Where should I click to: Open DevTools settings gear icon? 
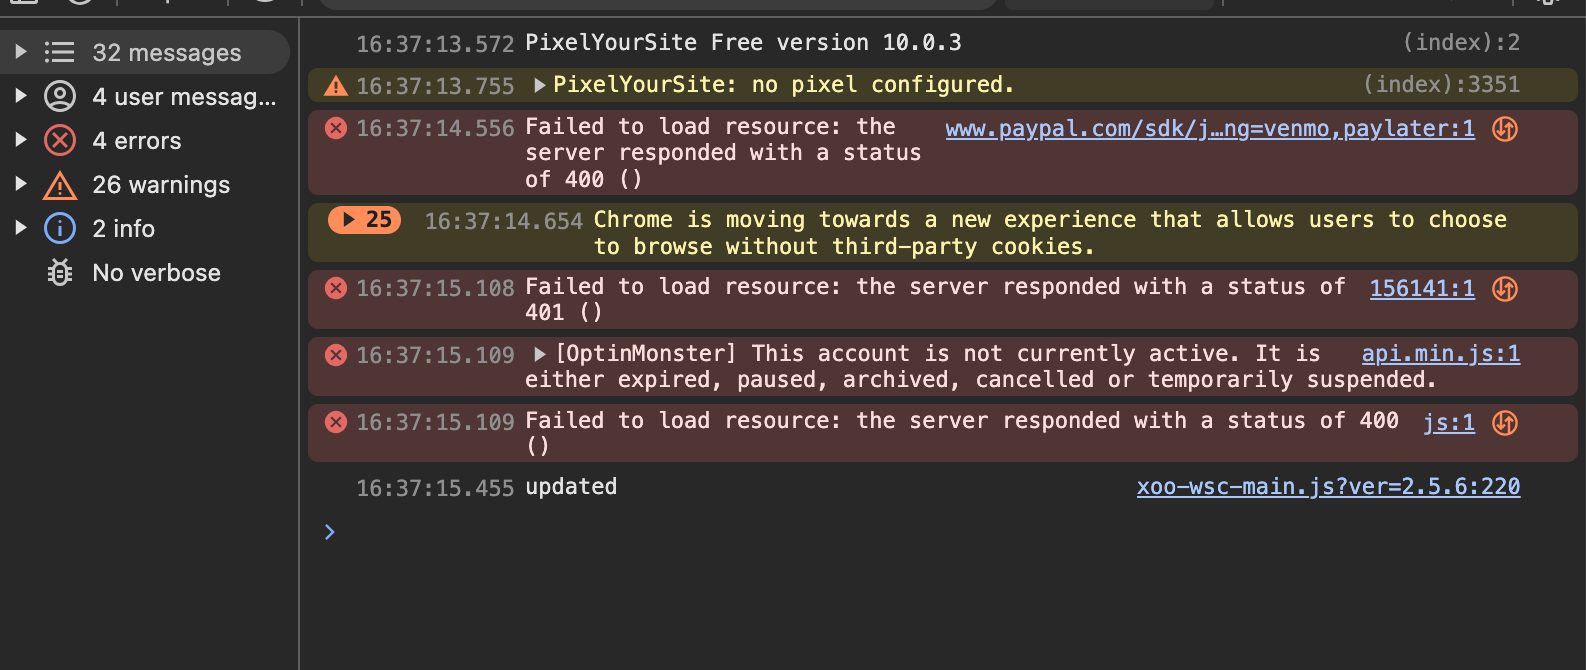click(x=1548, y=3)
